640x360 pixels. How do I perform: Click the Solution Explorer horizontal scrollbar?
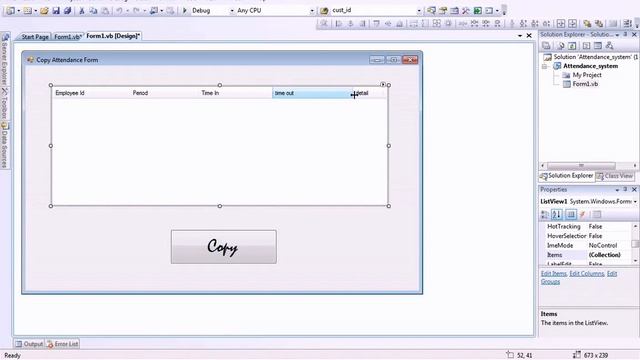581,165
